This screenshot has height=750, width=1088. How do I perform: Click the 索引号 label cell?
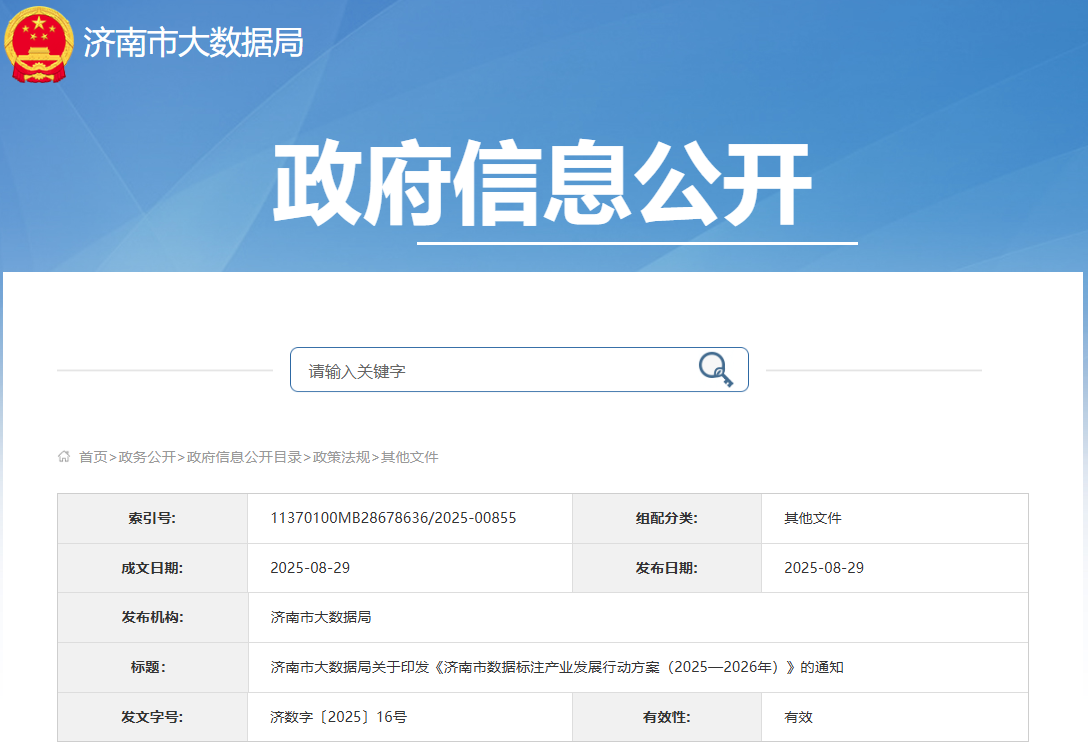[x=152, y=518]
